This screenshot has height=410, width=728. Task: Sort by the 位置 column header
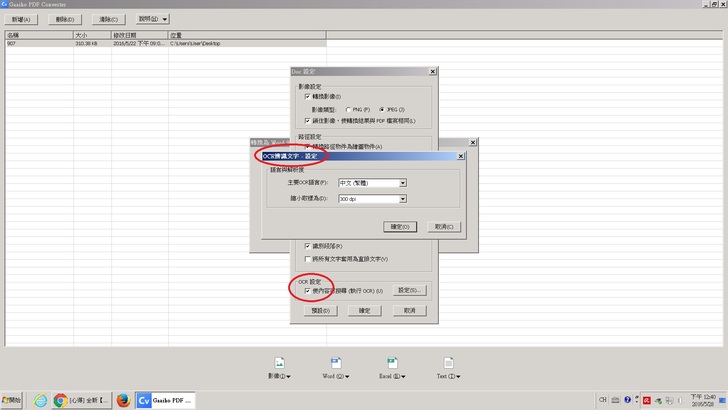point(247,35)
